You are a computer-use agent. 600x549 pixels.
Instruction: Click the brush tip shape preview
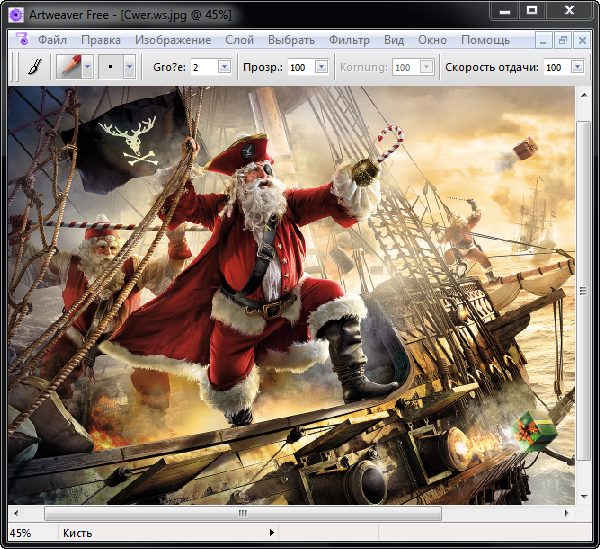tap(111, 67)
